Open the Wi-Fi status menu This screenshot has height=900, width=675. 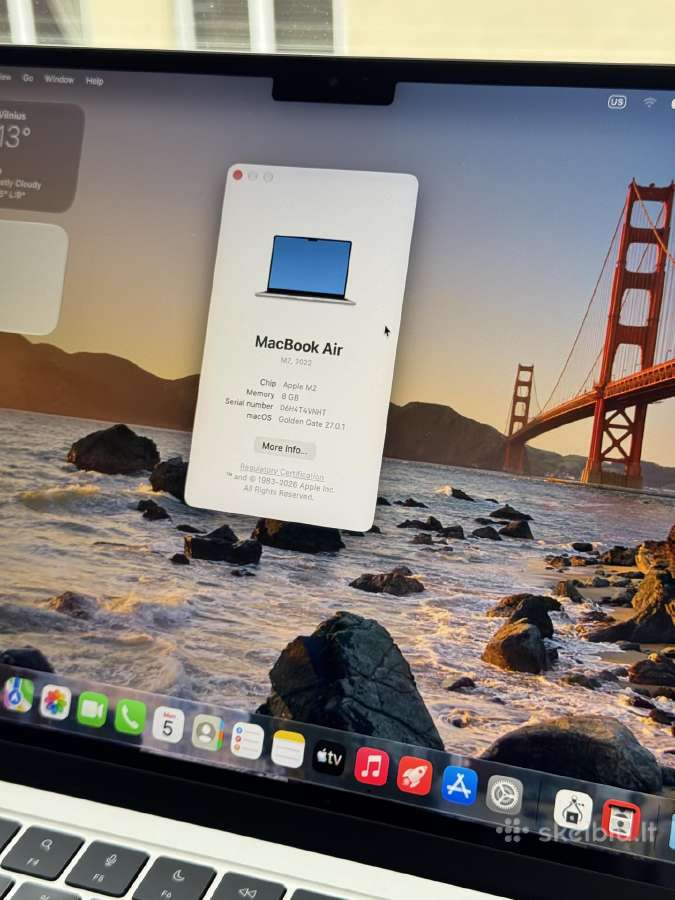(649, 103)
